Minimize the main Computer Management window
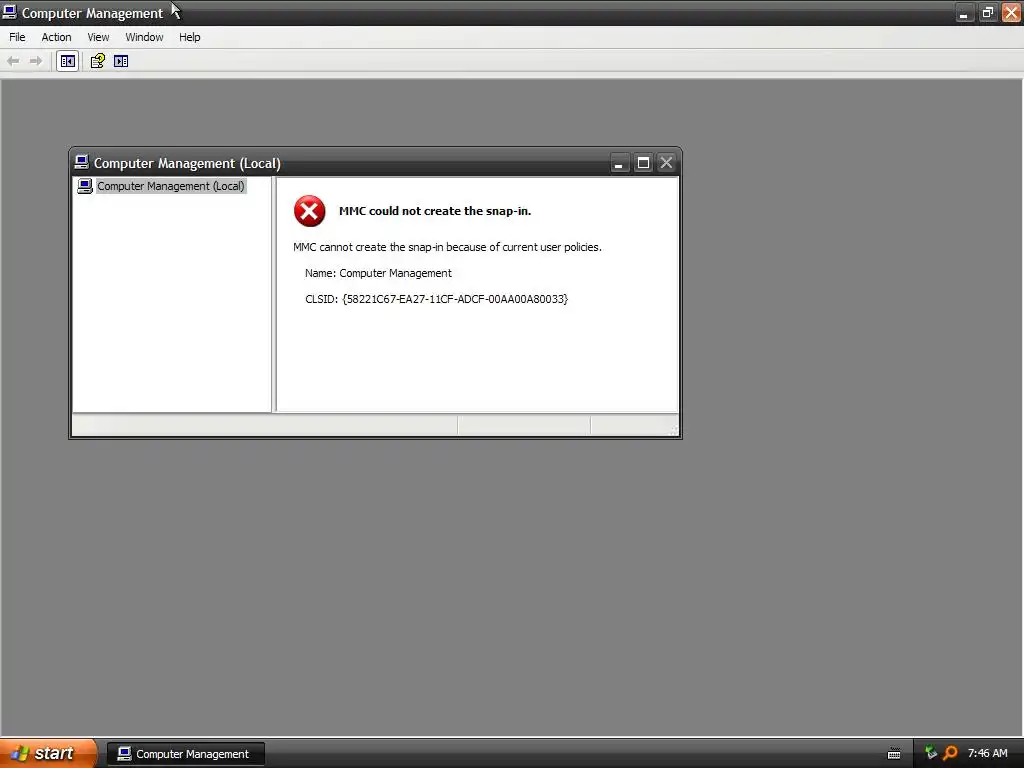Screen dimensions: 1024x768 [964, 13]
